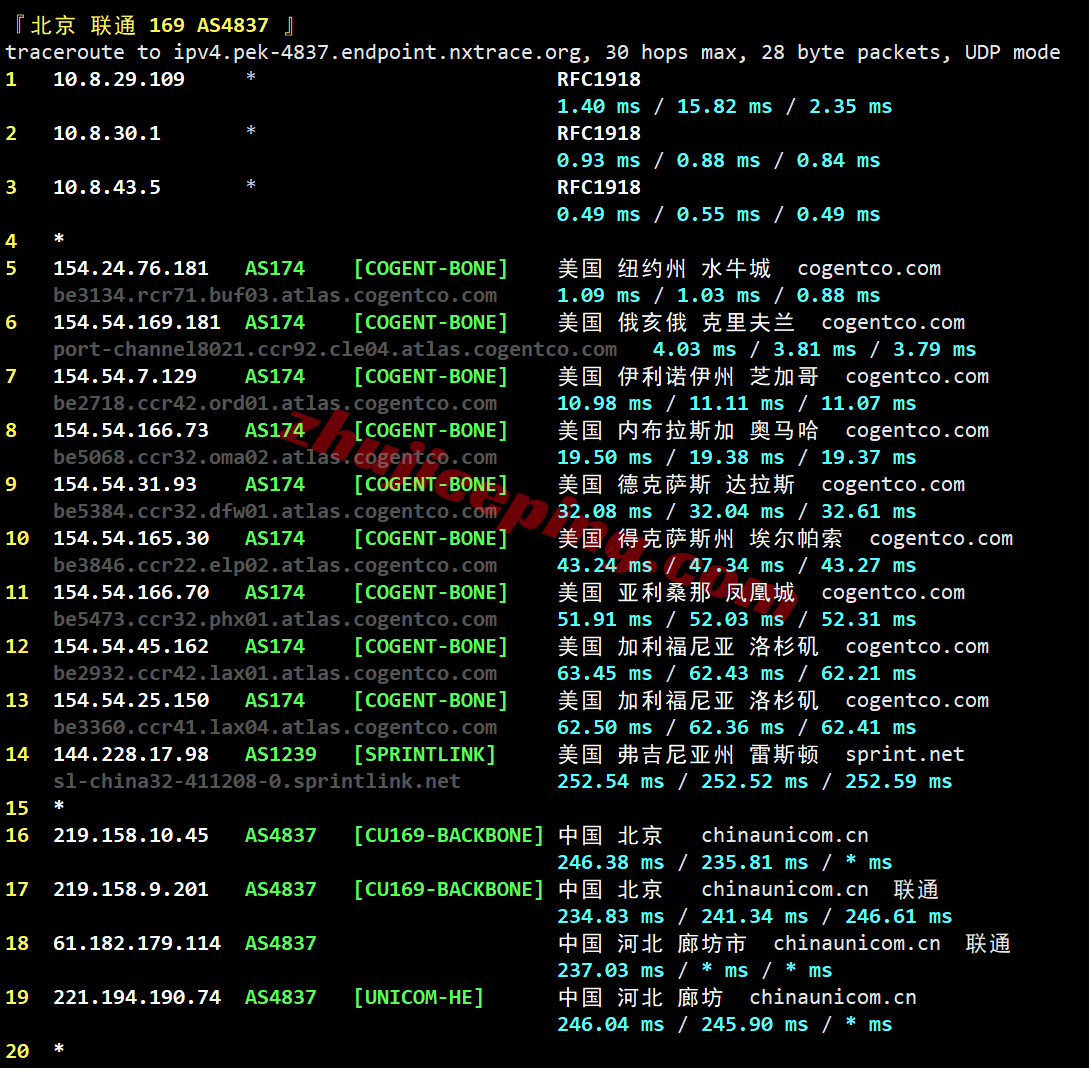Click hostname be3360.ccr41.lax04.atlas.cogentco.com
The width and height of the screenshot is (1089, 1068).
(x=275, y=728)
